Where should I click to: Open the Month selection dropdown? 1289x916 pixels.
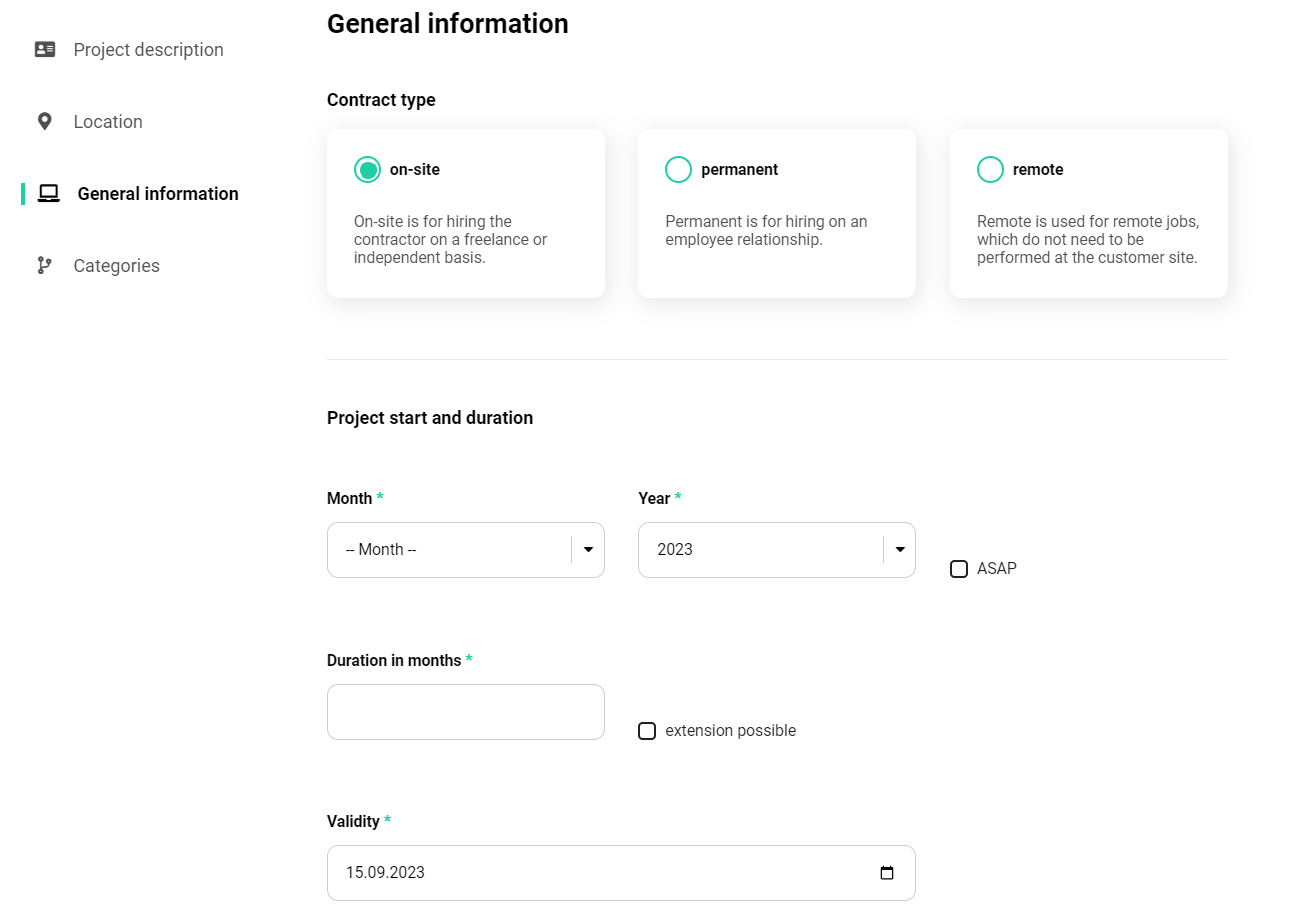coord(465,549)
